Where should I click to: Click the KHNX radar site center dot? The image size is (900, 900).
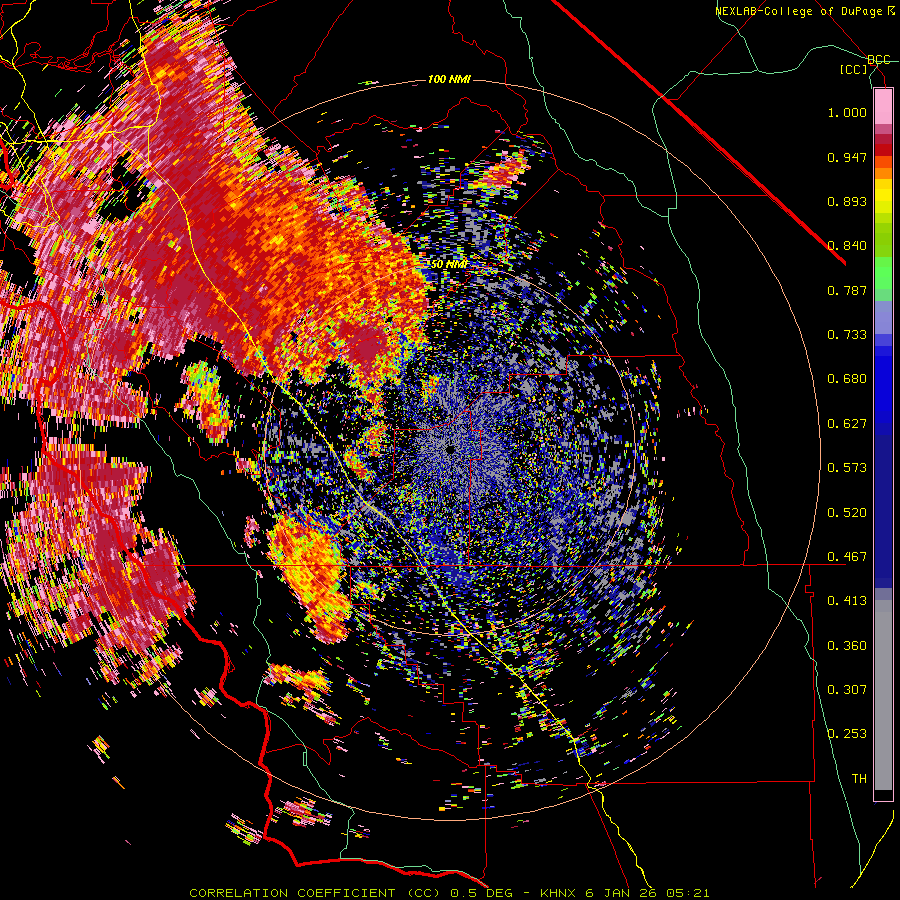[451, 449]
